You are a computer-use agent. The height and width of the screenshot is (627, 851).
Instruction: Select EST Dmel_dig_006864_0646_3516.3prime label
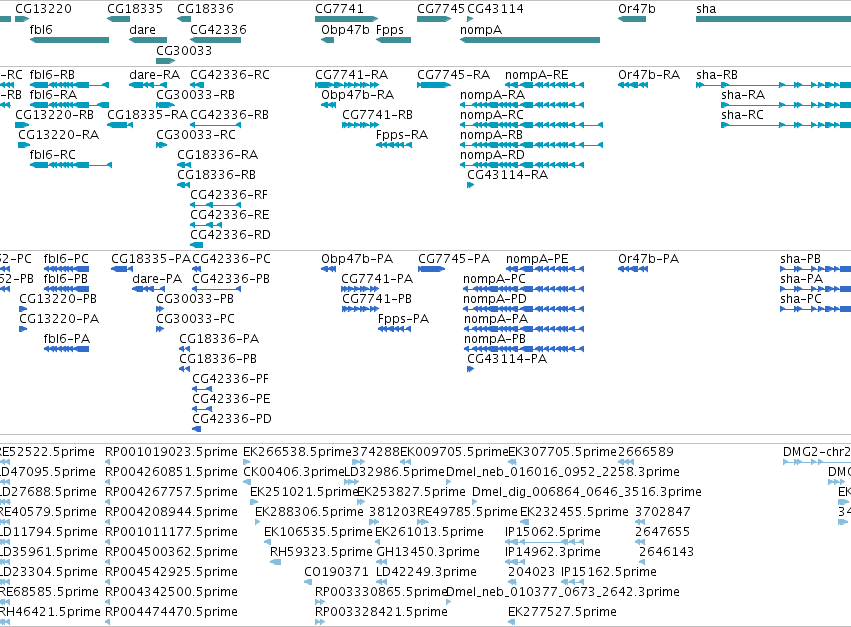coord(586,492)
